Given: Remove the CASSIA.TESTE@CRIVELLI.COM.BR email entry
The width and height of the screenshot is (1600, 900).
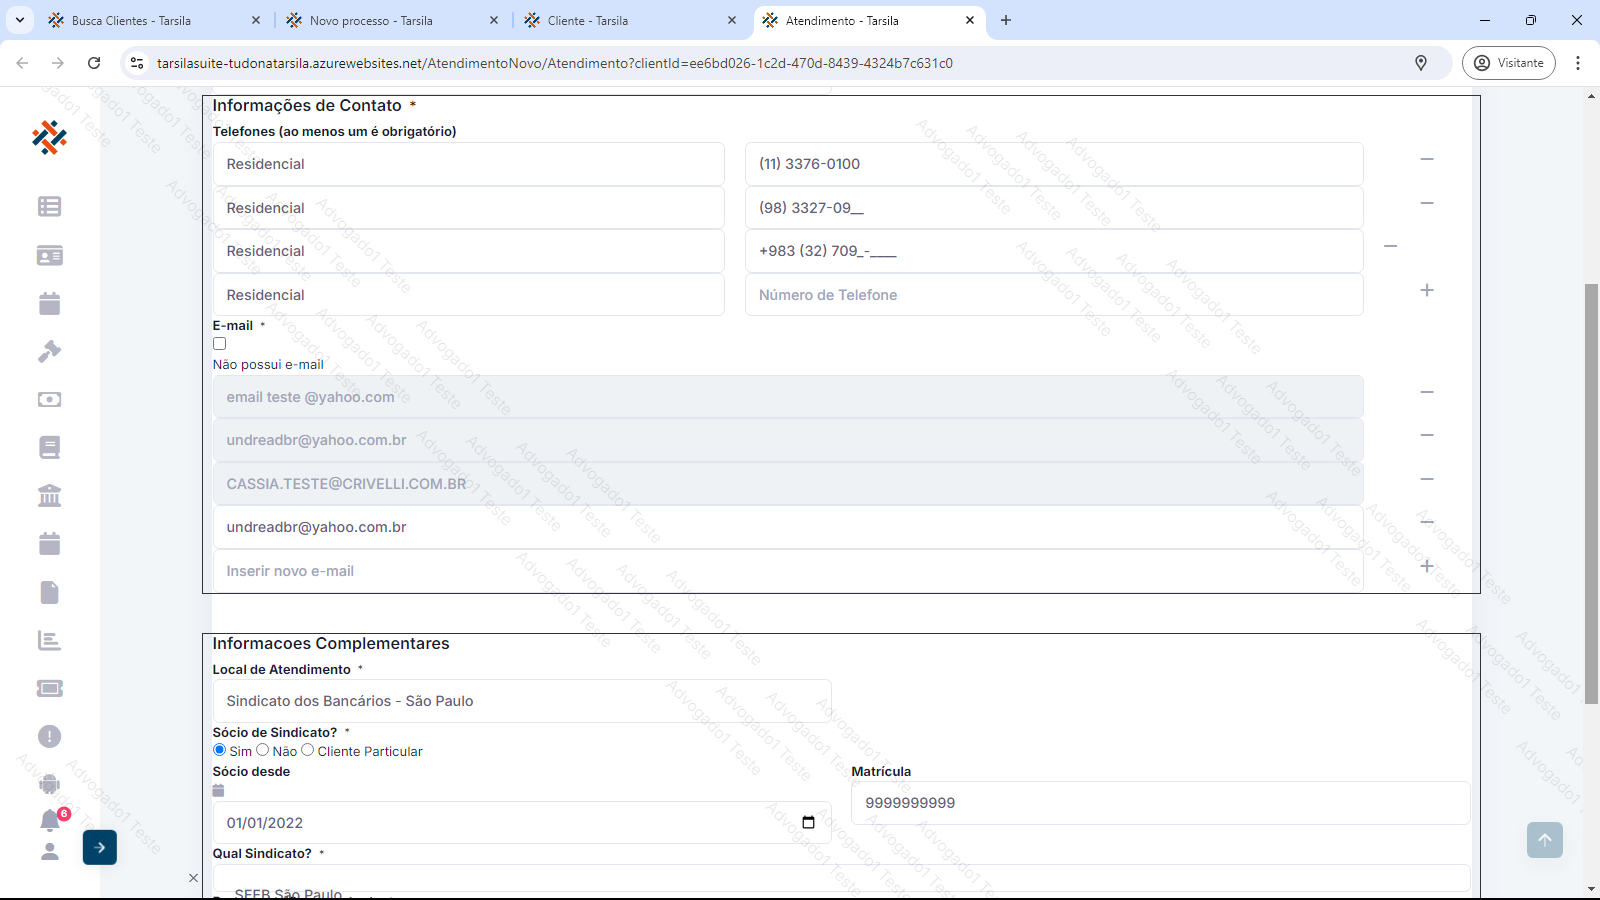Looking at the screenshot, I should [1427, 479].
